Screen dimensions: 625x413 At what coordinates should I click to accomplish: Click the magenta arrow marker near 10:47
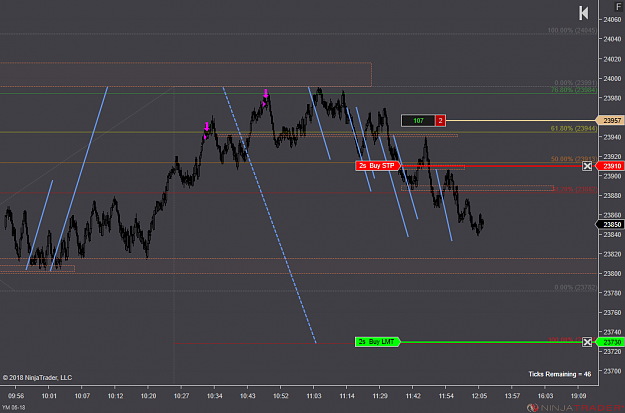266,94
